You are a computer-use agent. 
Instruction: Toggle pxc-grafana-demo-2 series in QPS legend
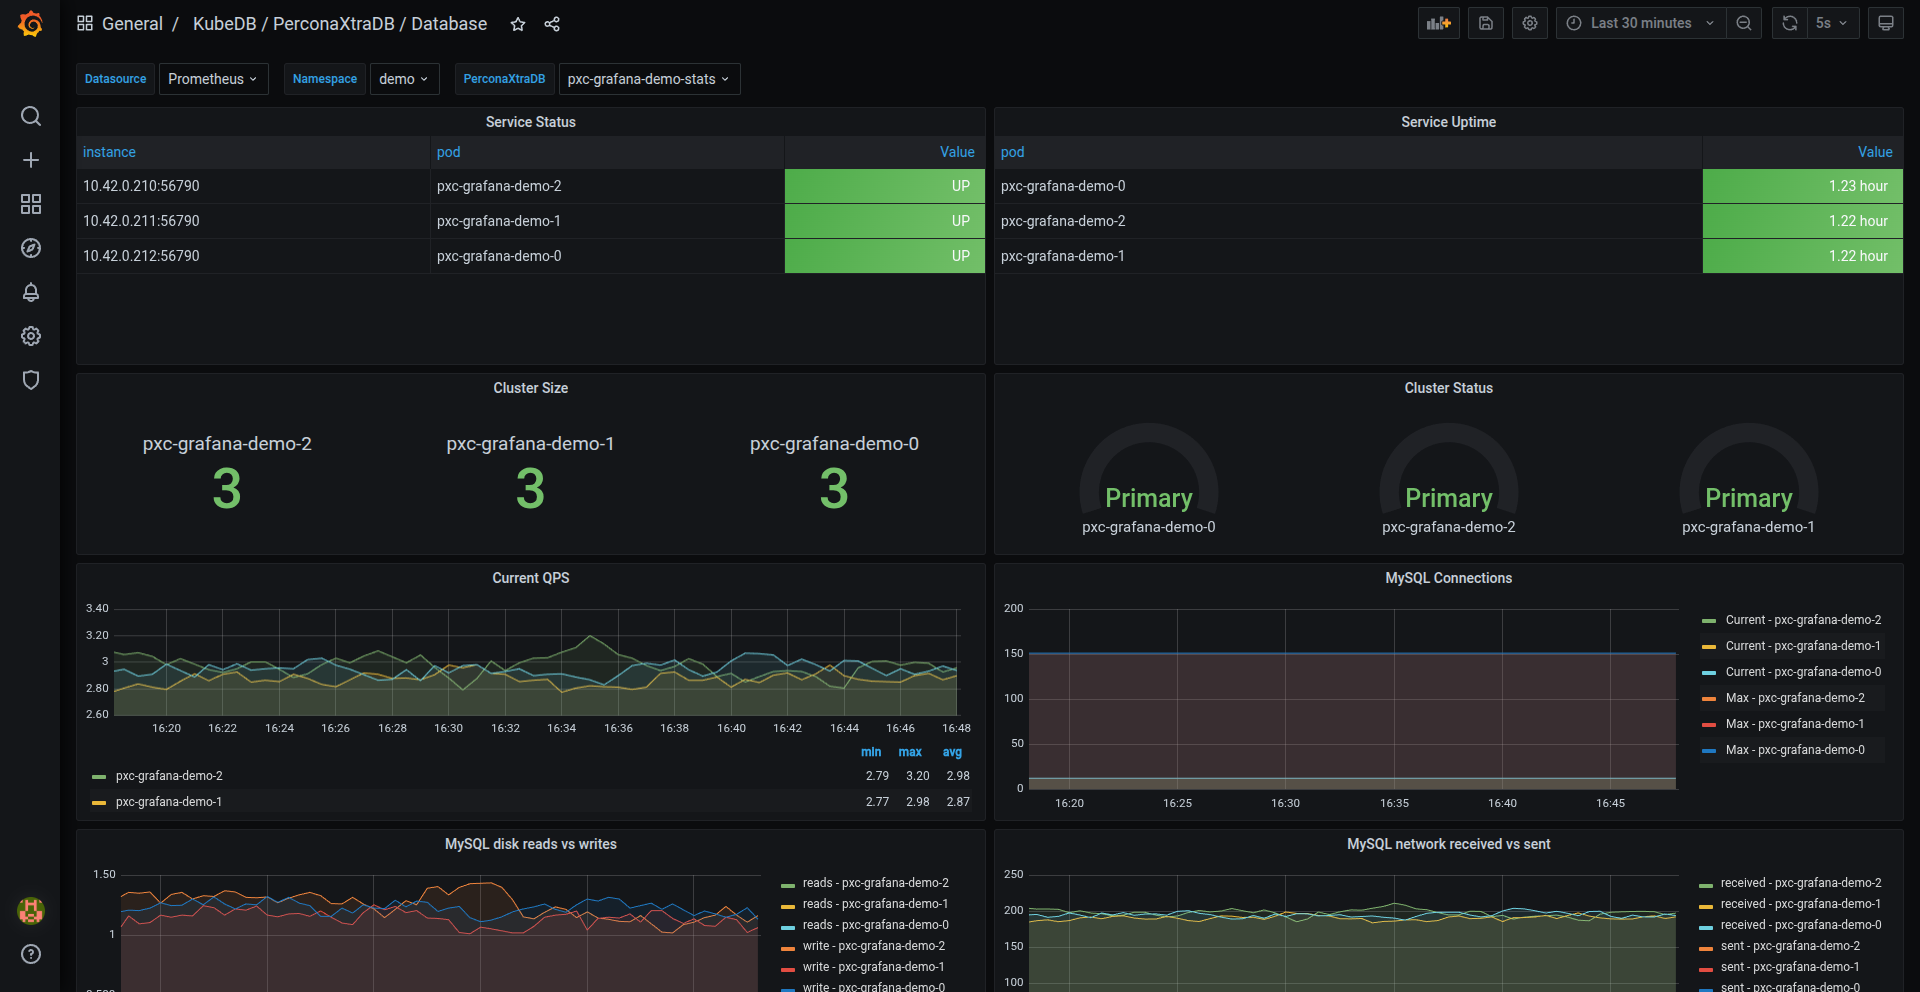coord(169,776)
